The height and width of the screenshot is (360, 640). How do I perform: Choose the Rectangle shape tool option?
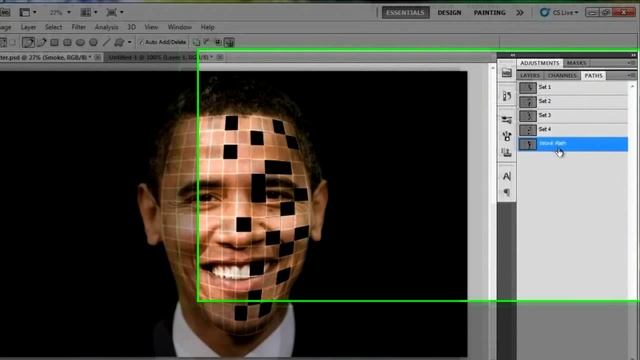tap(54, 42)
